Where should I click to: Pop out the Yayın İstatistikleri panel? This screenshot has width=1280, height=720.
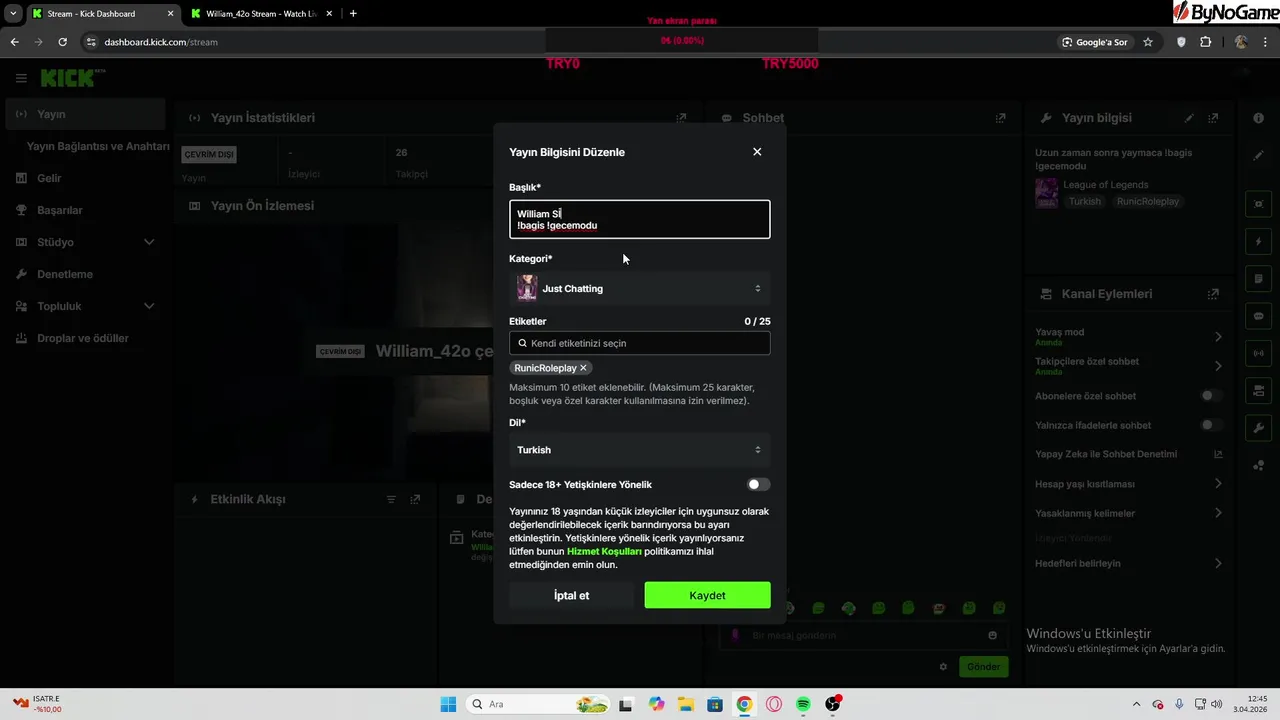point(681,118)
